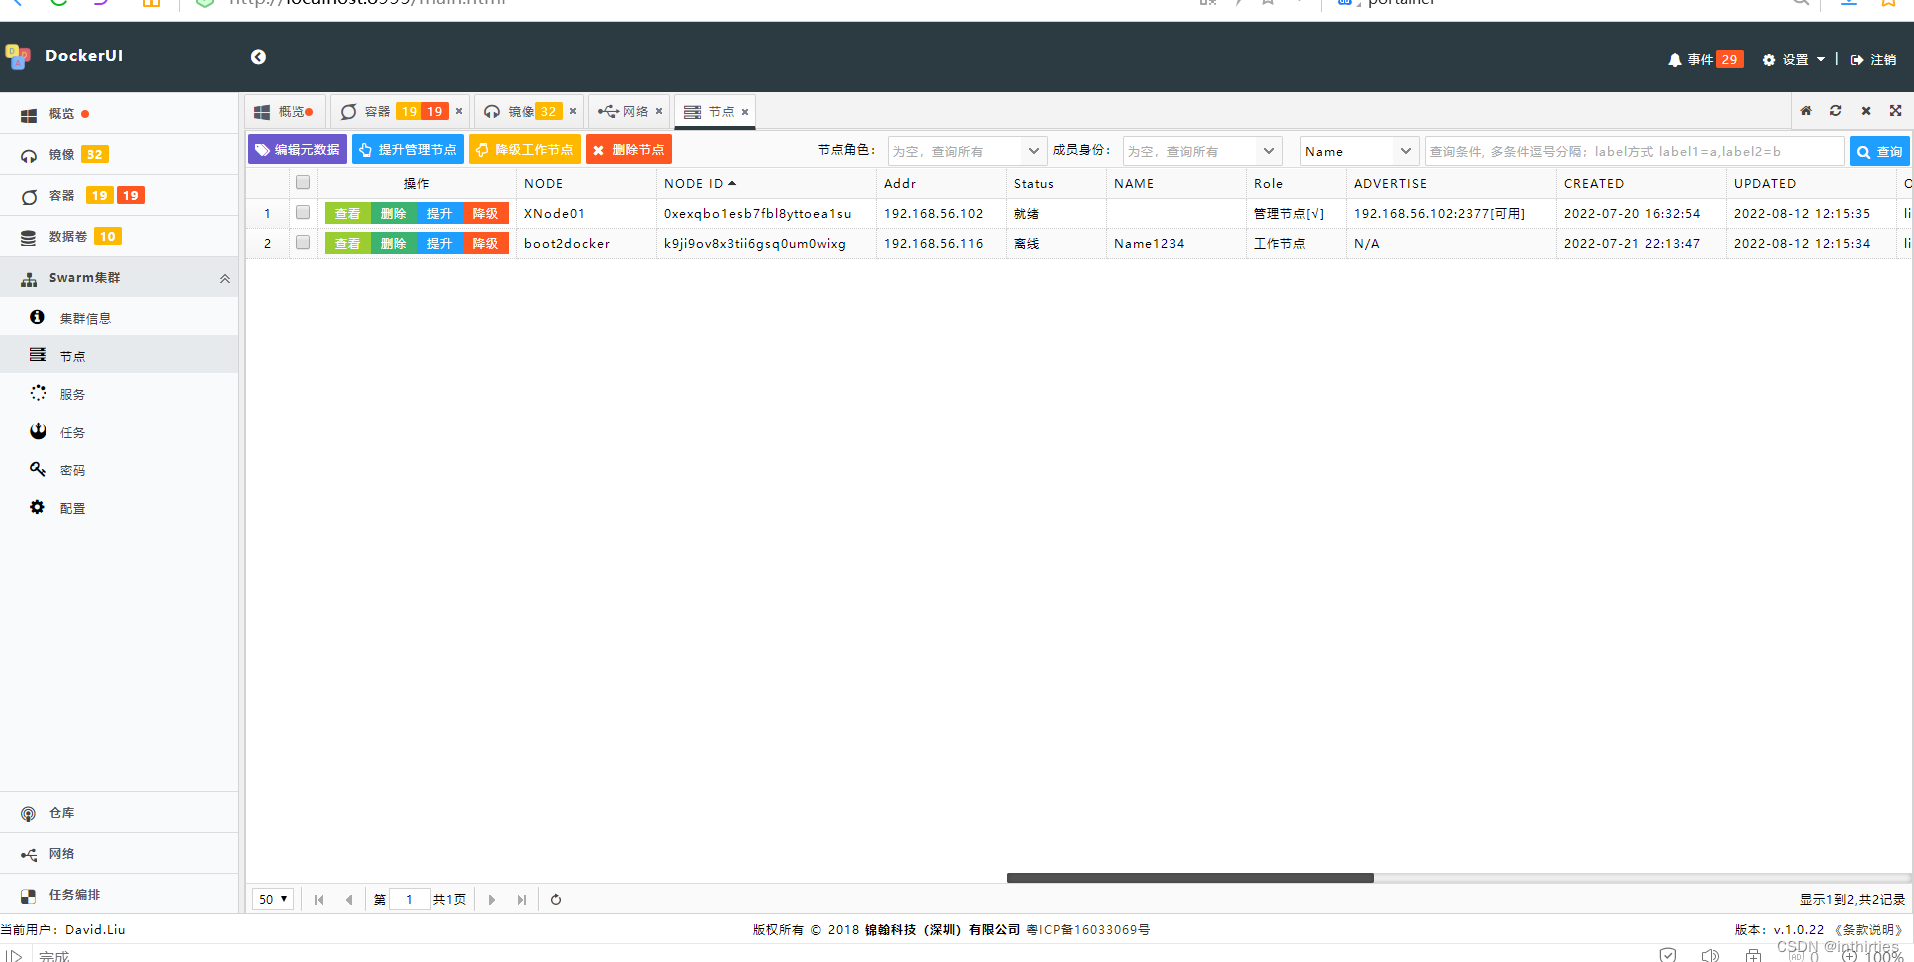Click 删除 for boot2docker
This screenshot has height=962, width=1914.
tap(394, 244)
